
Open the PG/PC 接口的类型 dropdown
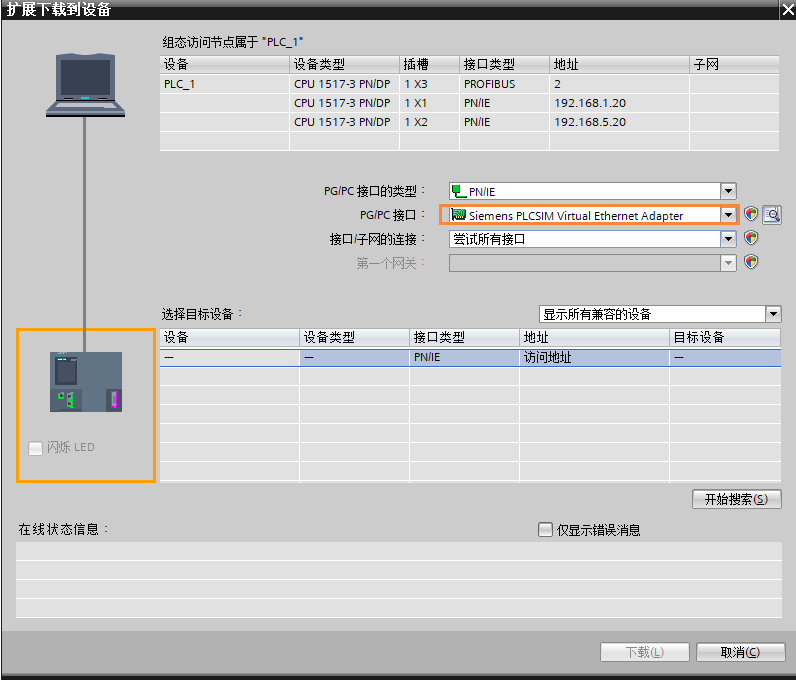point(728,191)
